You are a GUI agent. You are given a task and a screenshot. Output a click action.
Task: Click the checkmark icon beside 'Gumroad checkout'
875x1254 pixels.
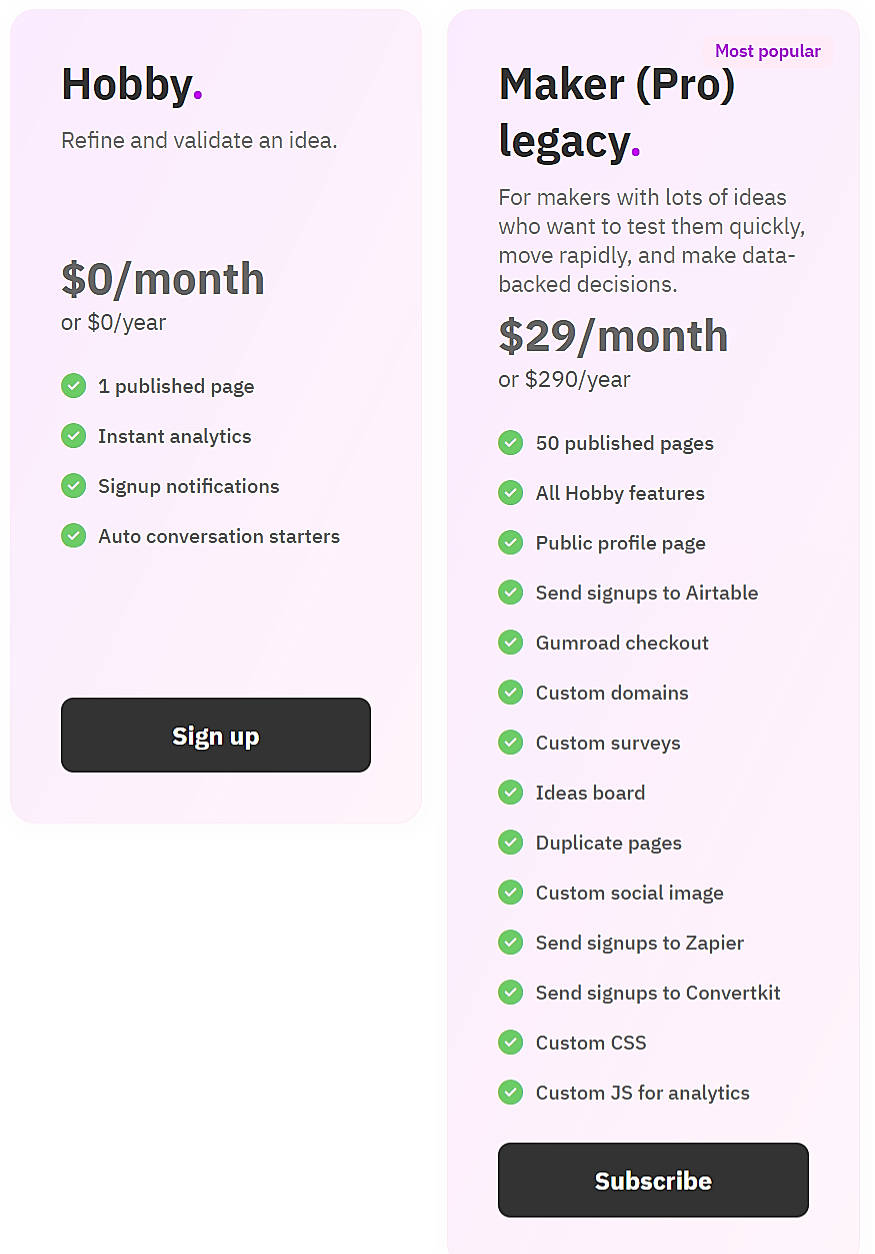pyautogui.click(x=510, y=642)
